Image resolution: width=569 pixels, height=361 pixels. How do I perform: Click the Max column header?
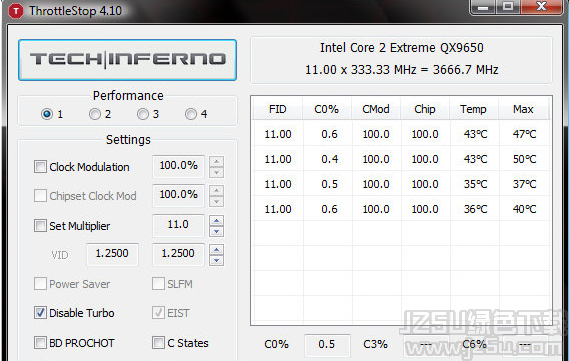[523, 109]
